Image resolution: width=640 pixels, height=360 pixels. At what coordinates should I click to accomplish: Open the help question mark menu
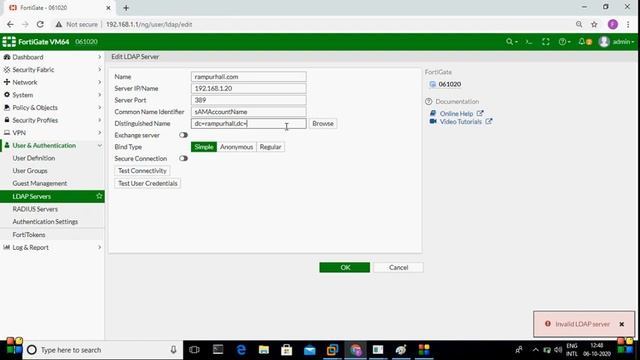(x=564, y=42)
